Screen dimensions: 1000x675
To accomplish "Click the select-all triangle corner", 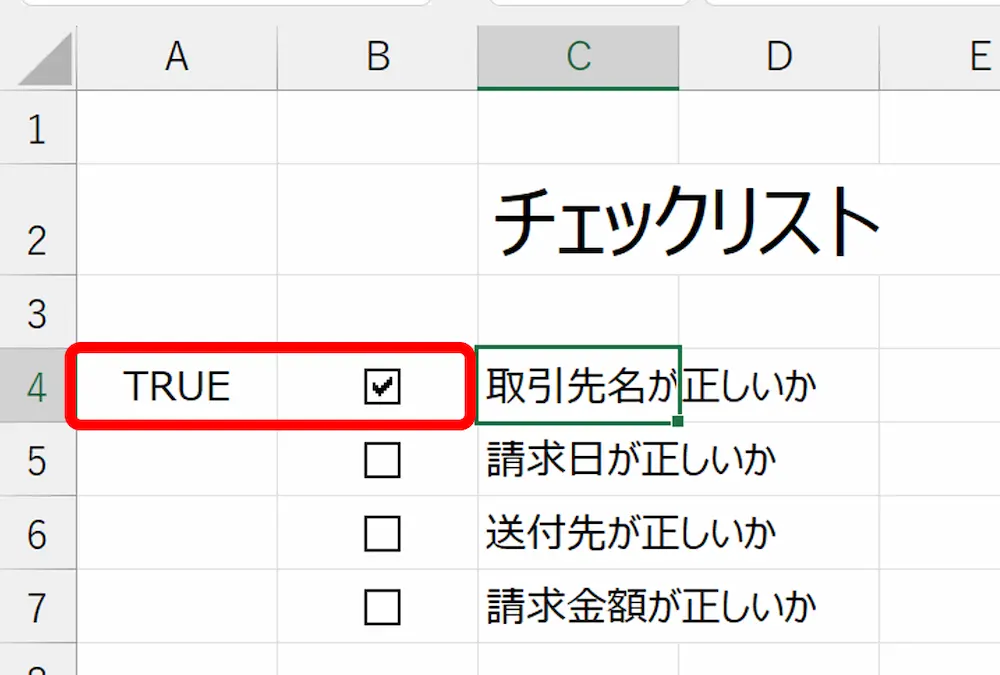I will 46,63.
